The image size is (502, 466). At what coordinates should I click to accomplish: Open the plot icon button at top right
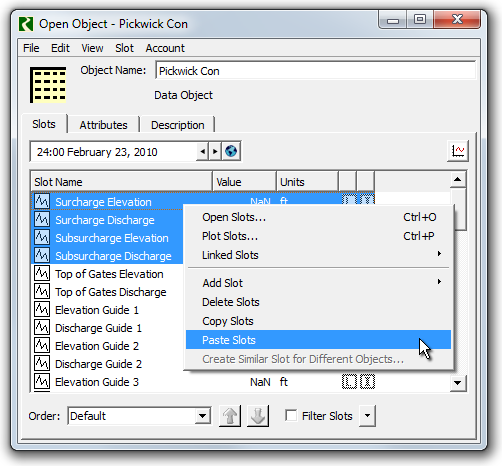[458, 151]
